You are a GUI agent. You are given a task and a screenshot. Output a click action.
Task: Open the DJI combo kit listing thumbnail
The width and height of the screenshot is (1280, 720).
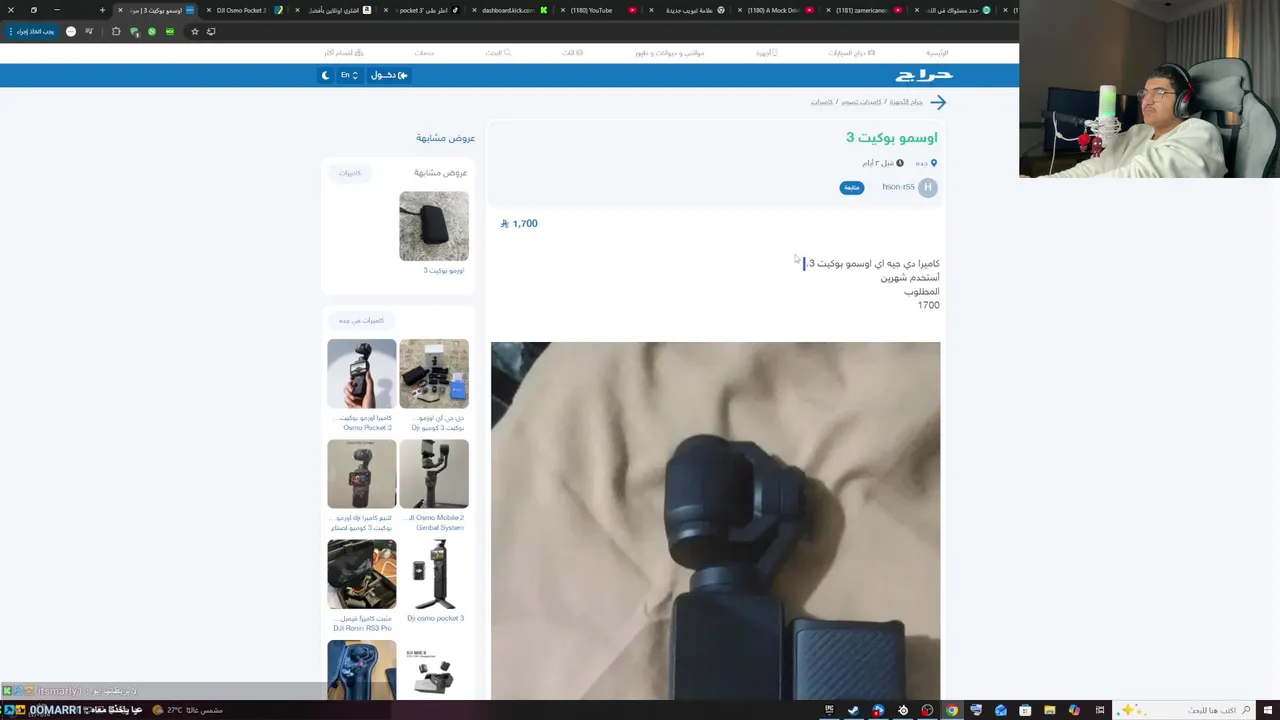coord(434,374)
